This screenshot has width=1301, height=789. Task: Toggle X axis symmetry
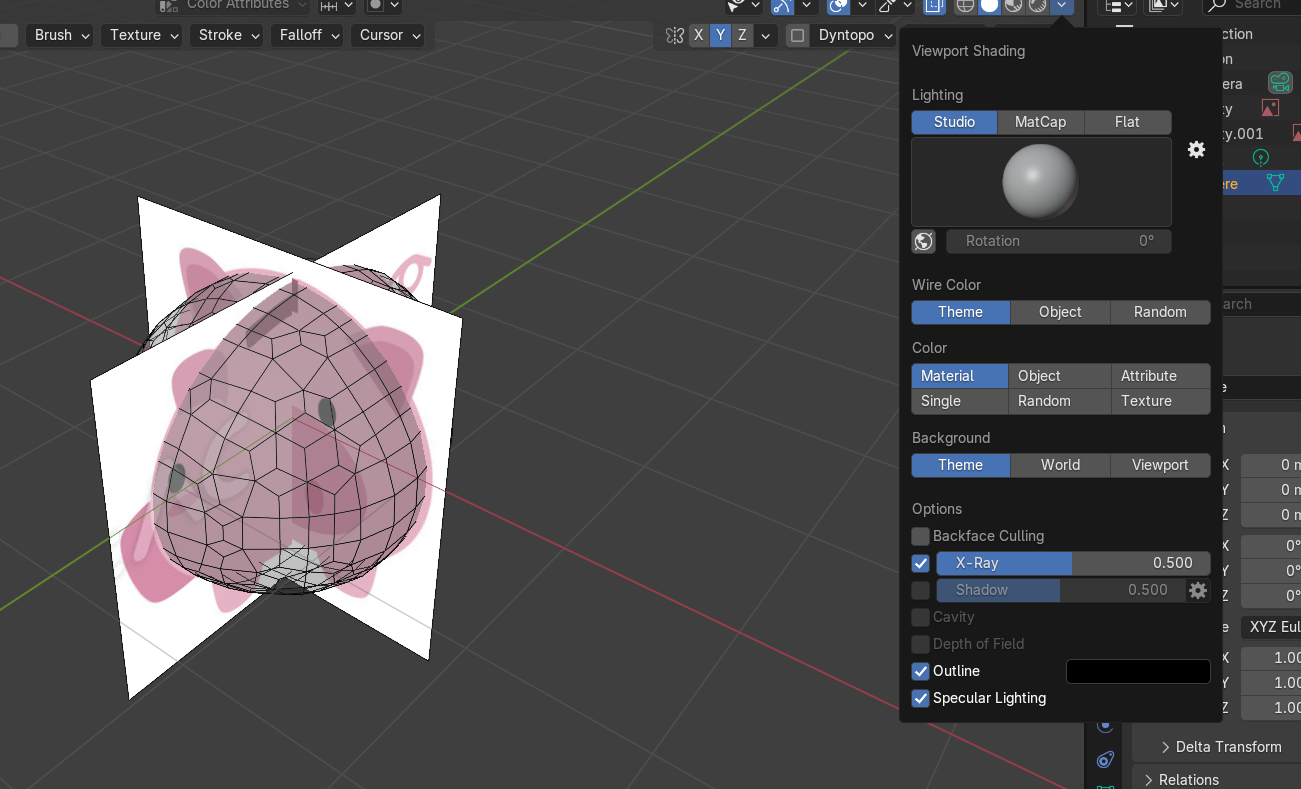point(698,35)
